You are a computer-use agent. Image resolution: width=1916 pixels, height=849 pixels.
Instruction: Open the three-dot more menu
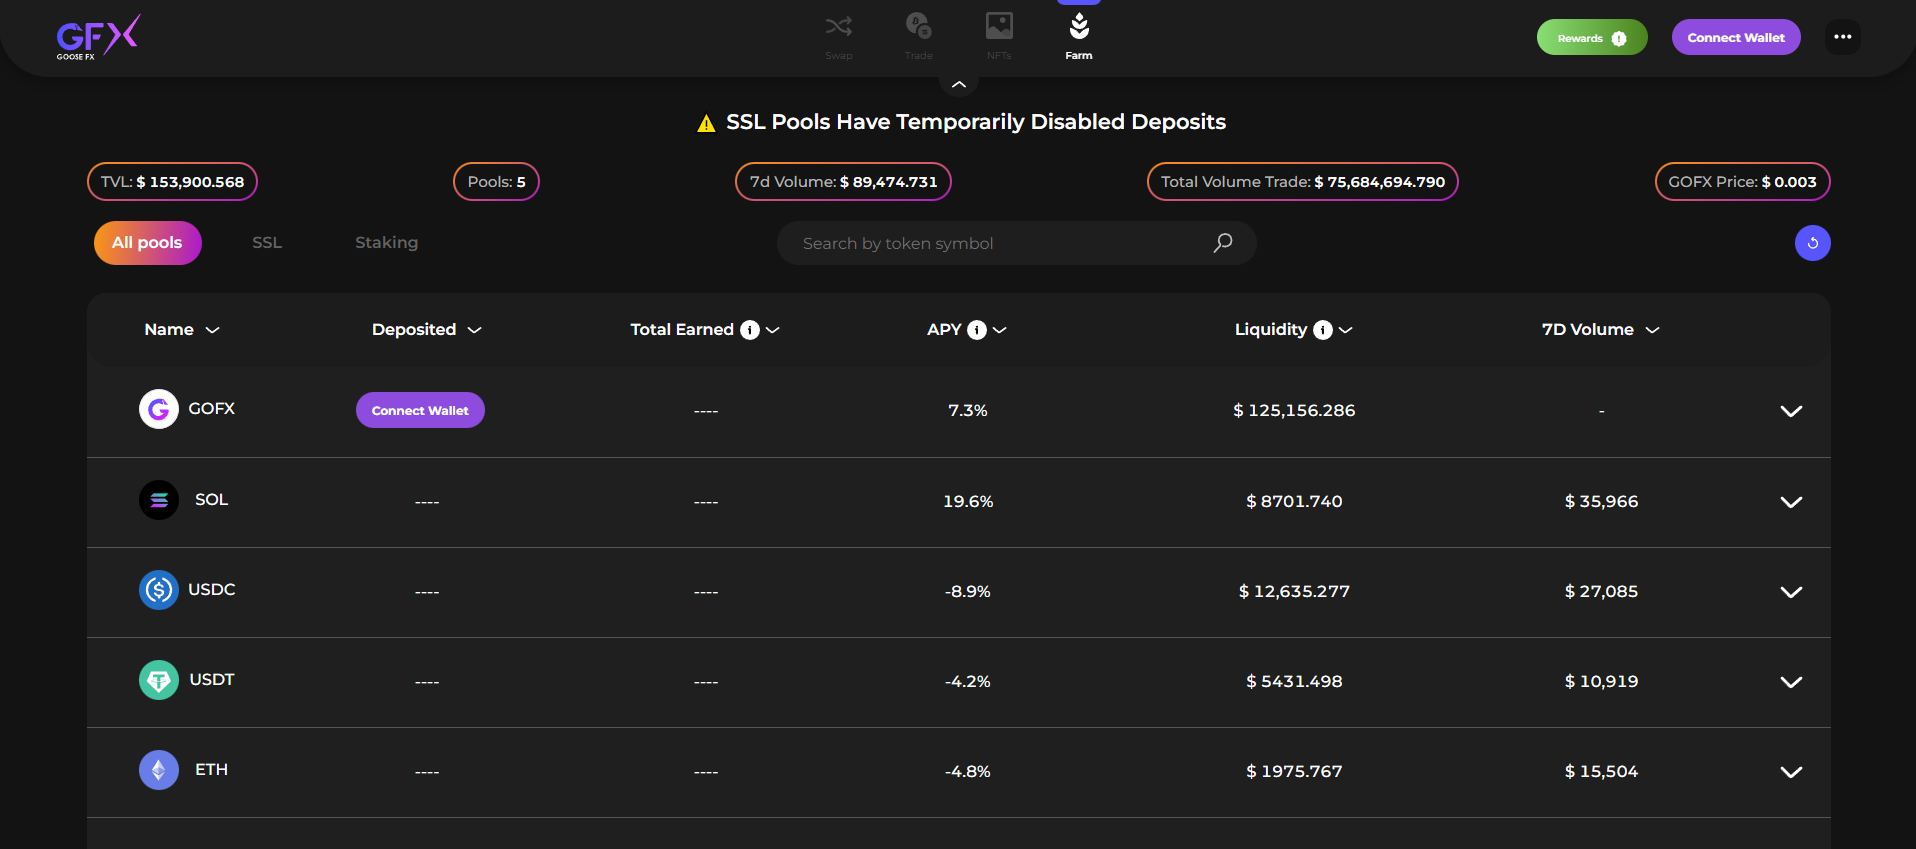point(1843,37)
